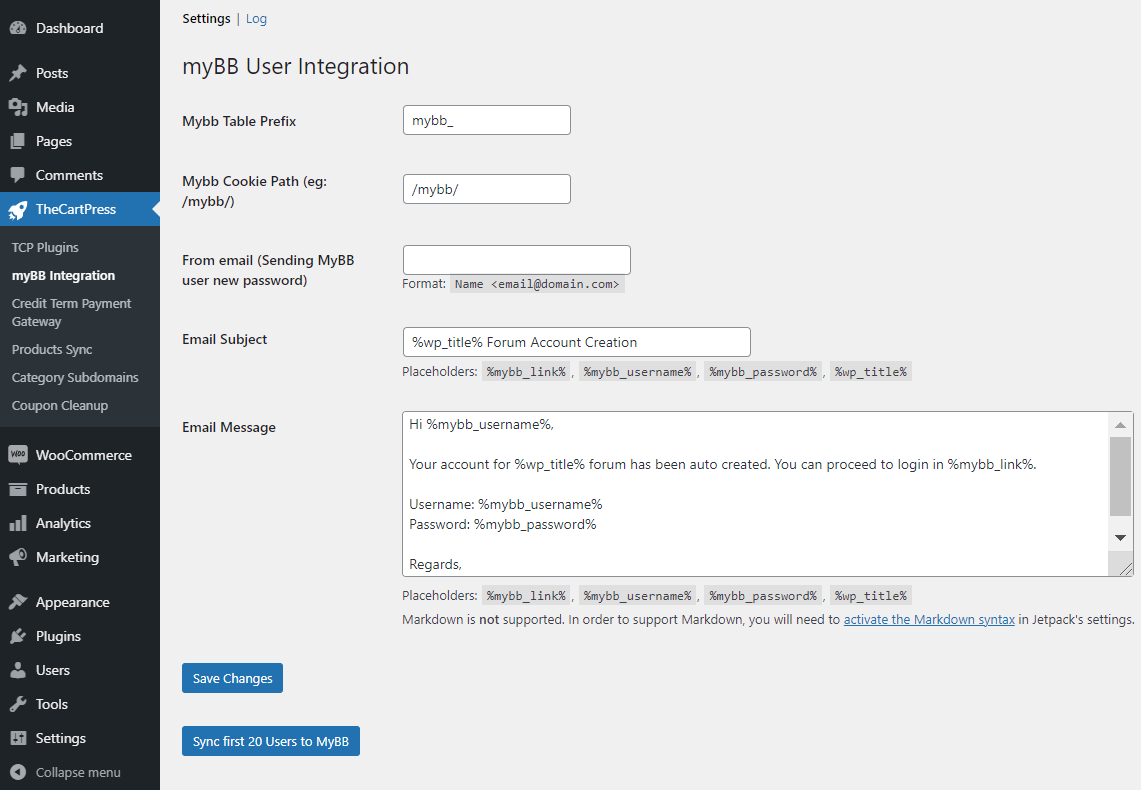Open the Appearance menu
Viewport: 1141px width, 790px height.
pos(80,602)
